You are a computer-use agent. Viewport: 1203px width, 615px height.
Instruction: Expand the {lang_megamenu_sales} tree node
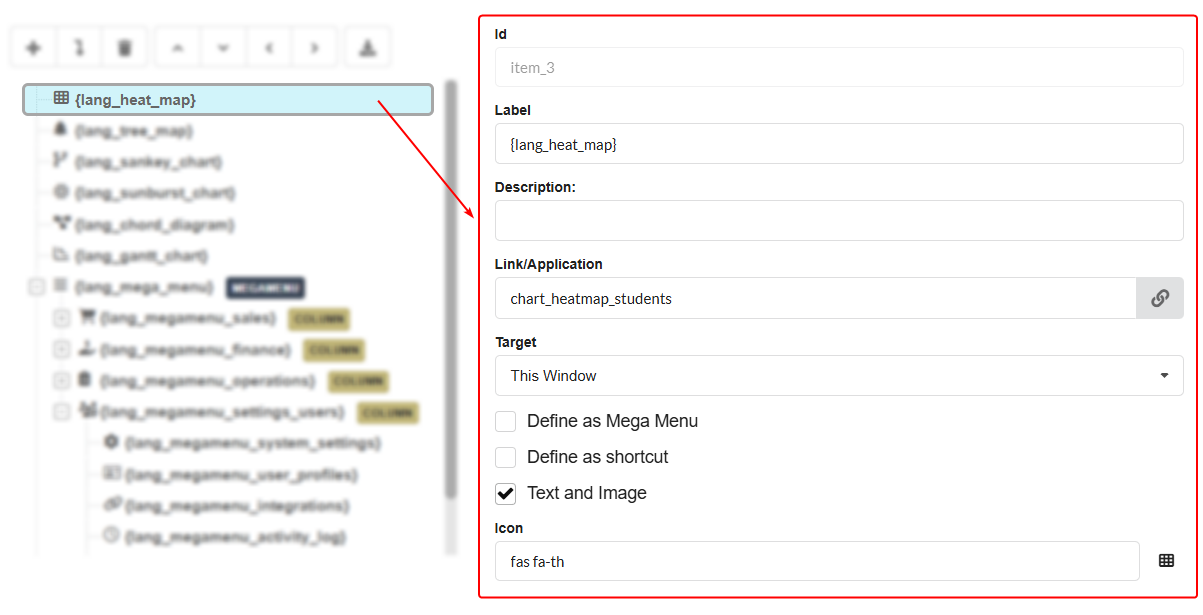pyautogui.click(x=60, y=318)
